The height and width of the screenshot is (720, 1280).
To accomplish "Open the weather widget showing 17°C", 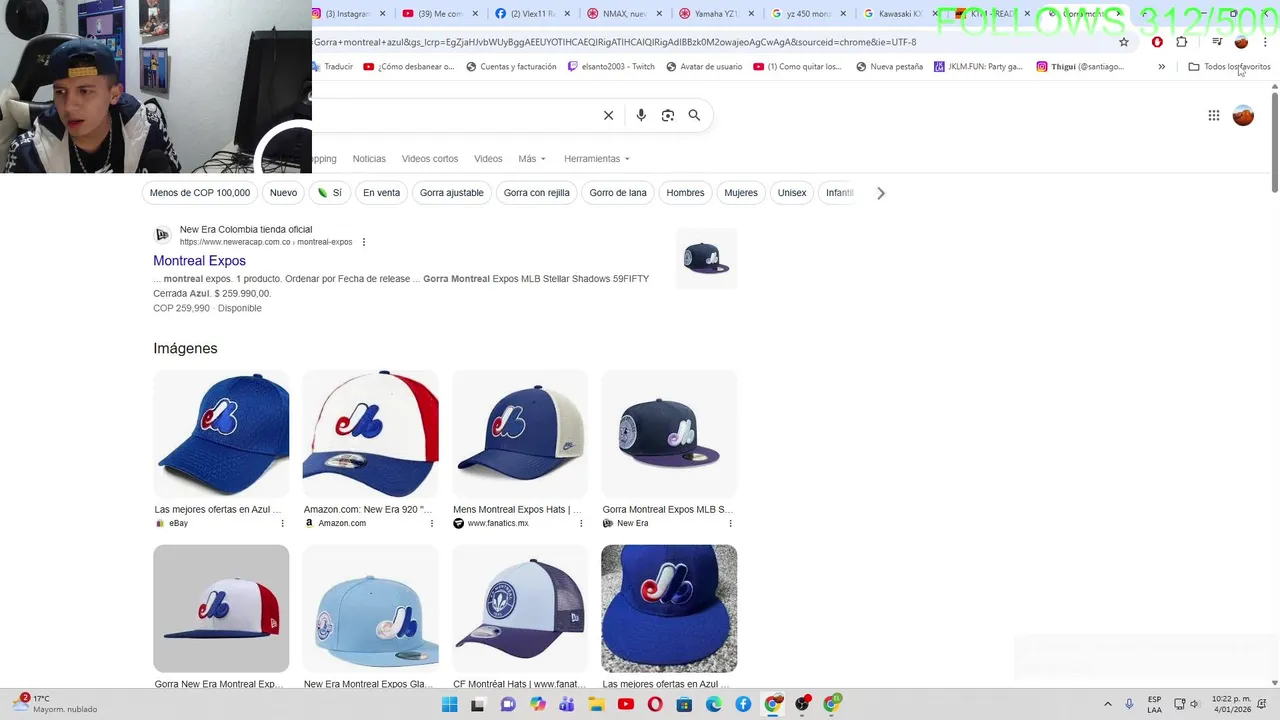I will tap(56, 704).
